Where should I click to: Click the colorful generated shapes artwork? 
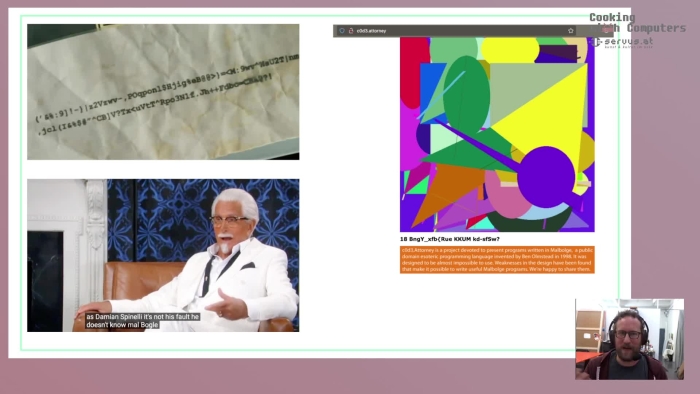tap(497, 134)
